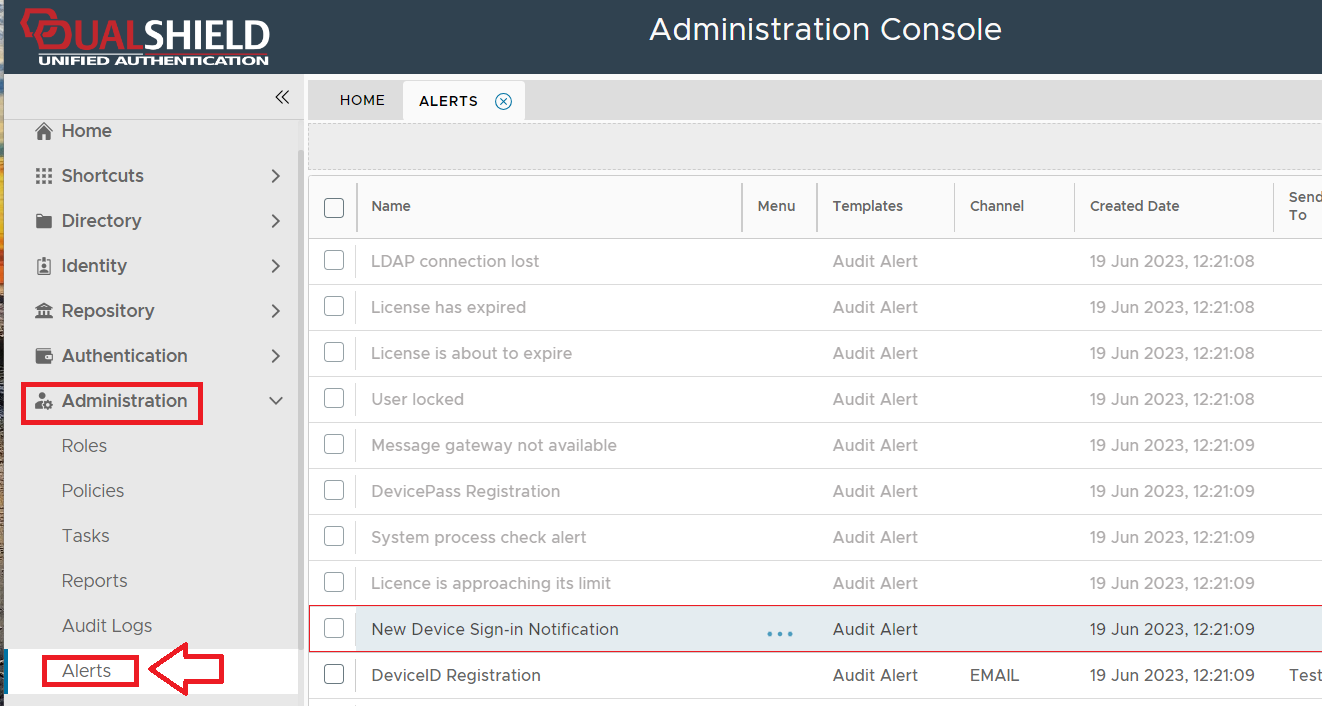Expand the Repository section arrow
Screen dimensions: 1322x706
pos(276,311)
